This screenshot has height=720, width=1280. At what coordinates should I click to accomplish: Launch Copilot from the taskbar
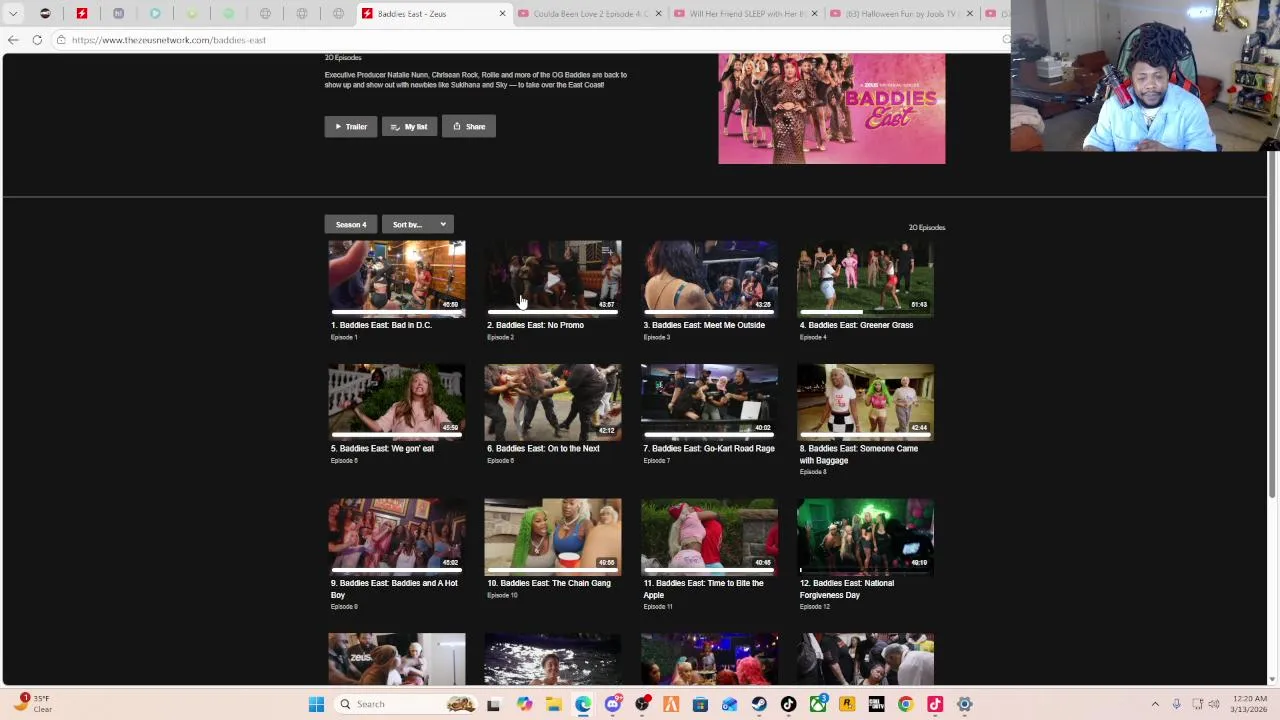tap(524, 704)
